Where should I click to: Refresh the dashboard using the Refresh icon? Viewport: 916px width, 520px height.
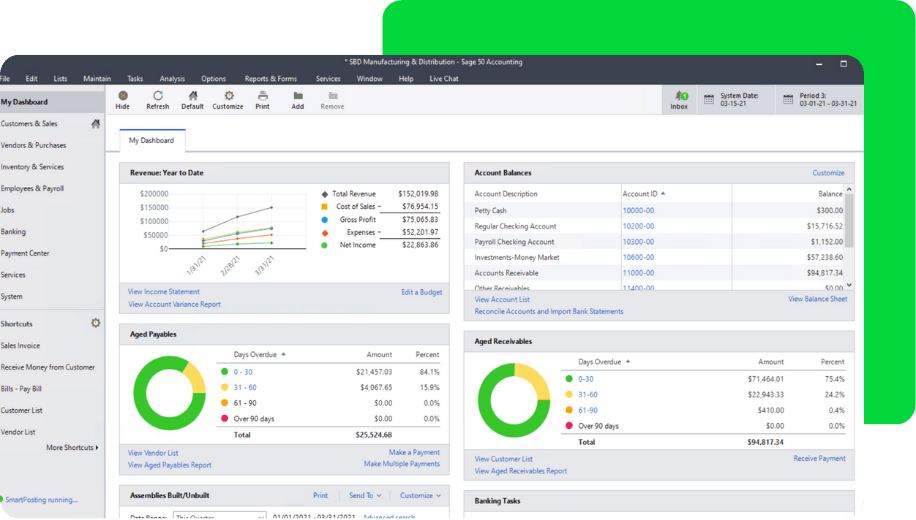(158, 96)
